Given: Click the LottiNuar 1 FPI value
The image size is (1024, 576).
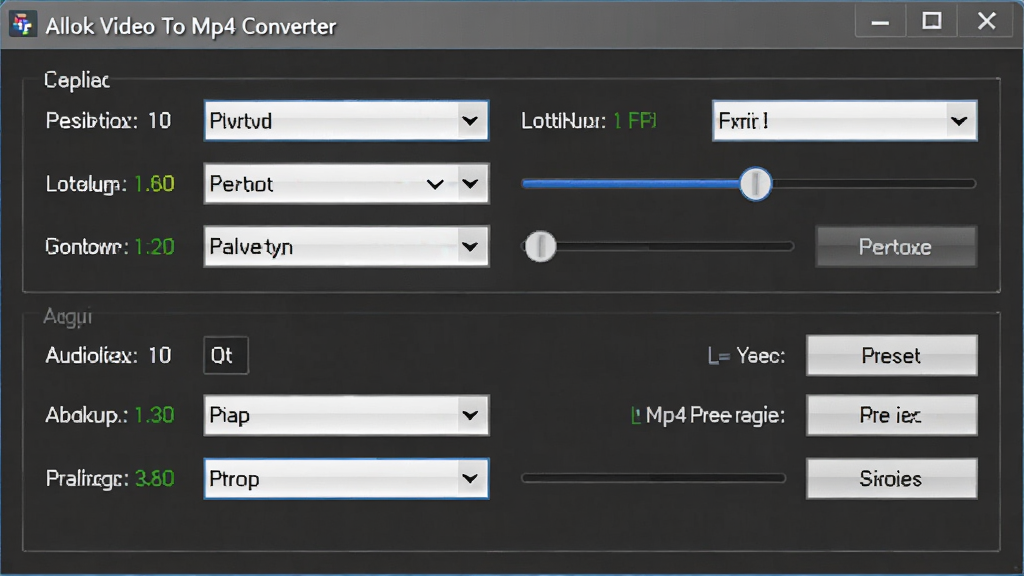Looking at the screenshot, I should pos(635,121).
